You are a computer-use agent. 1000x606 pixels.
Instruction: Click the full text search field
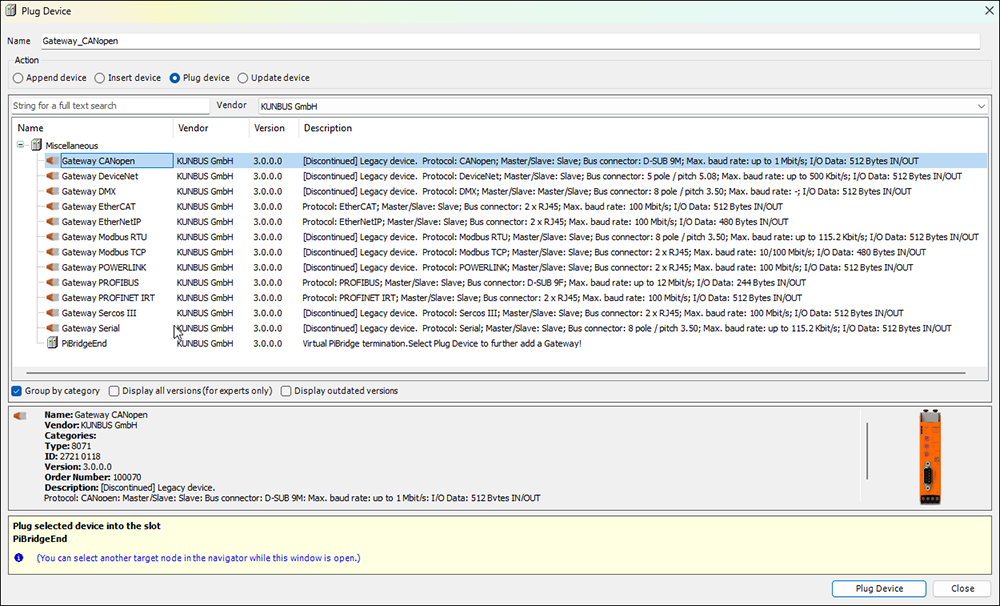(x=110, y=106)
